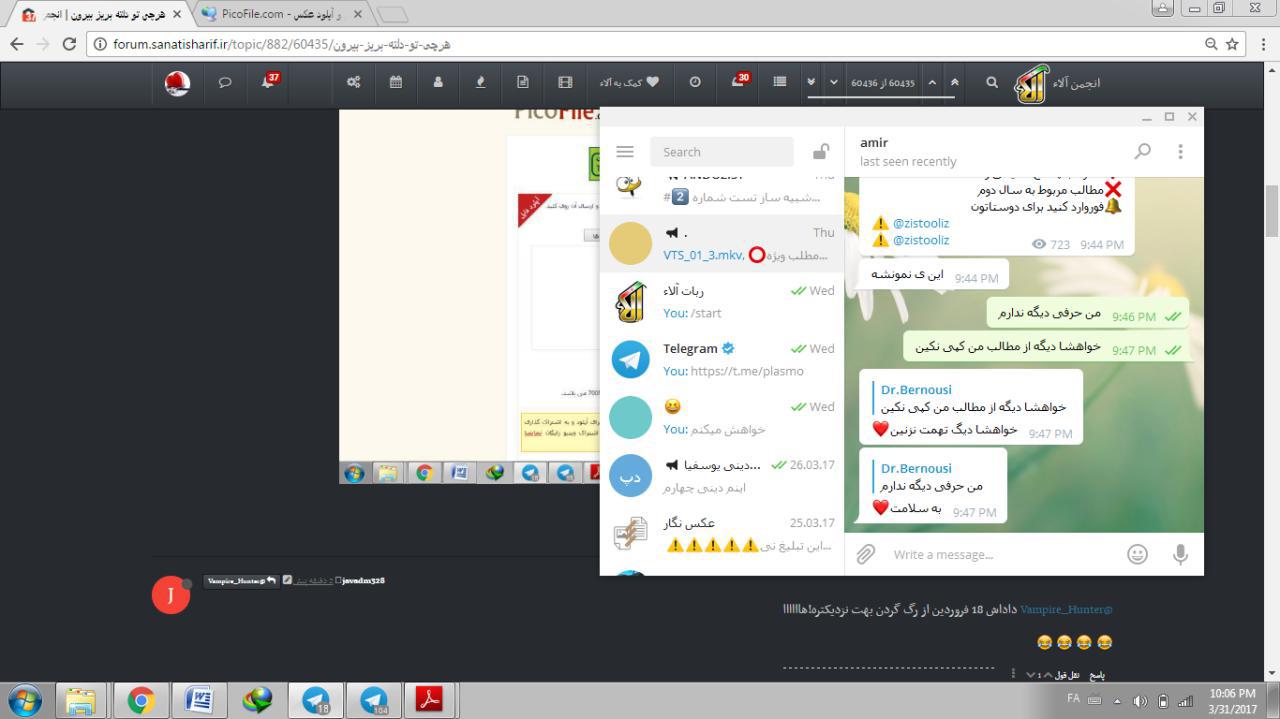Focus the Telegram search field
This screenshot has height=719, width=1280.
pos(721,152)
